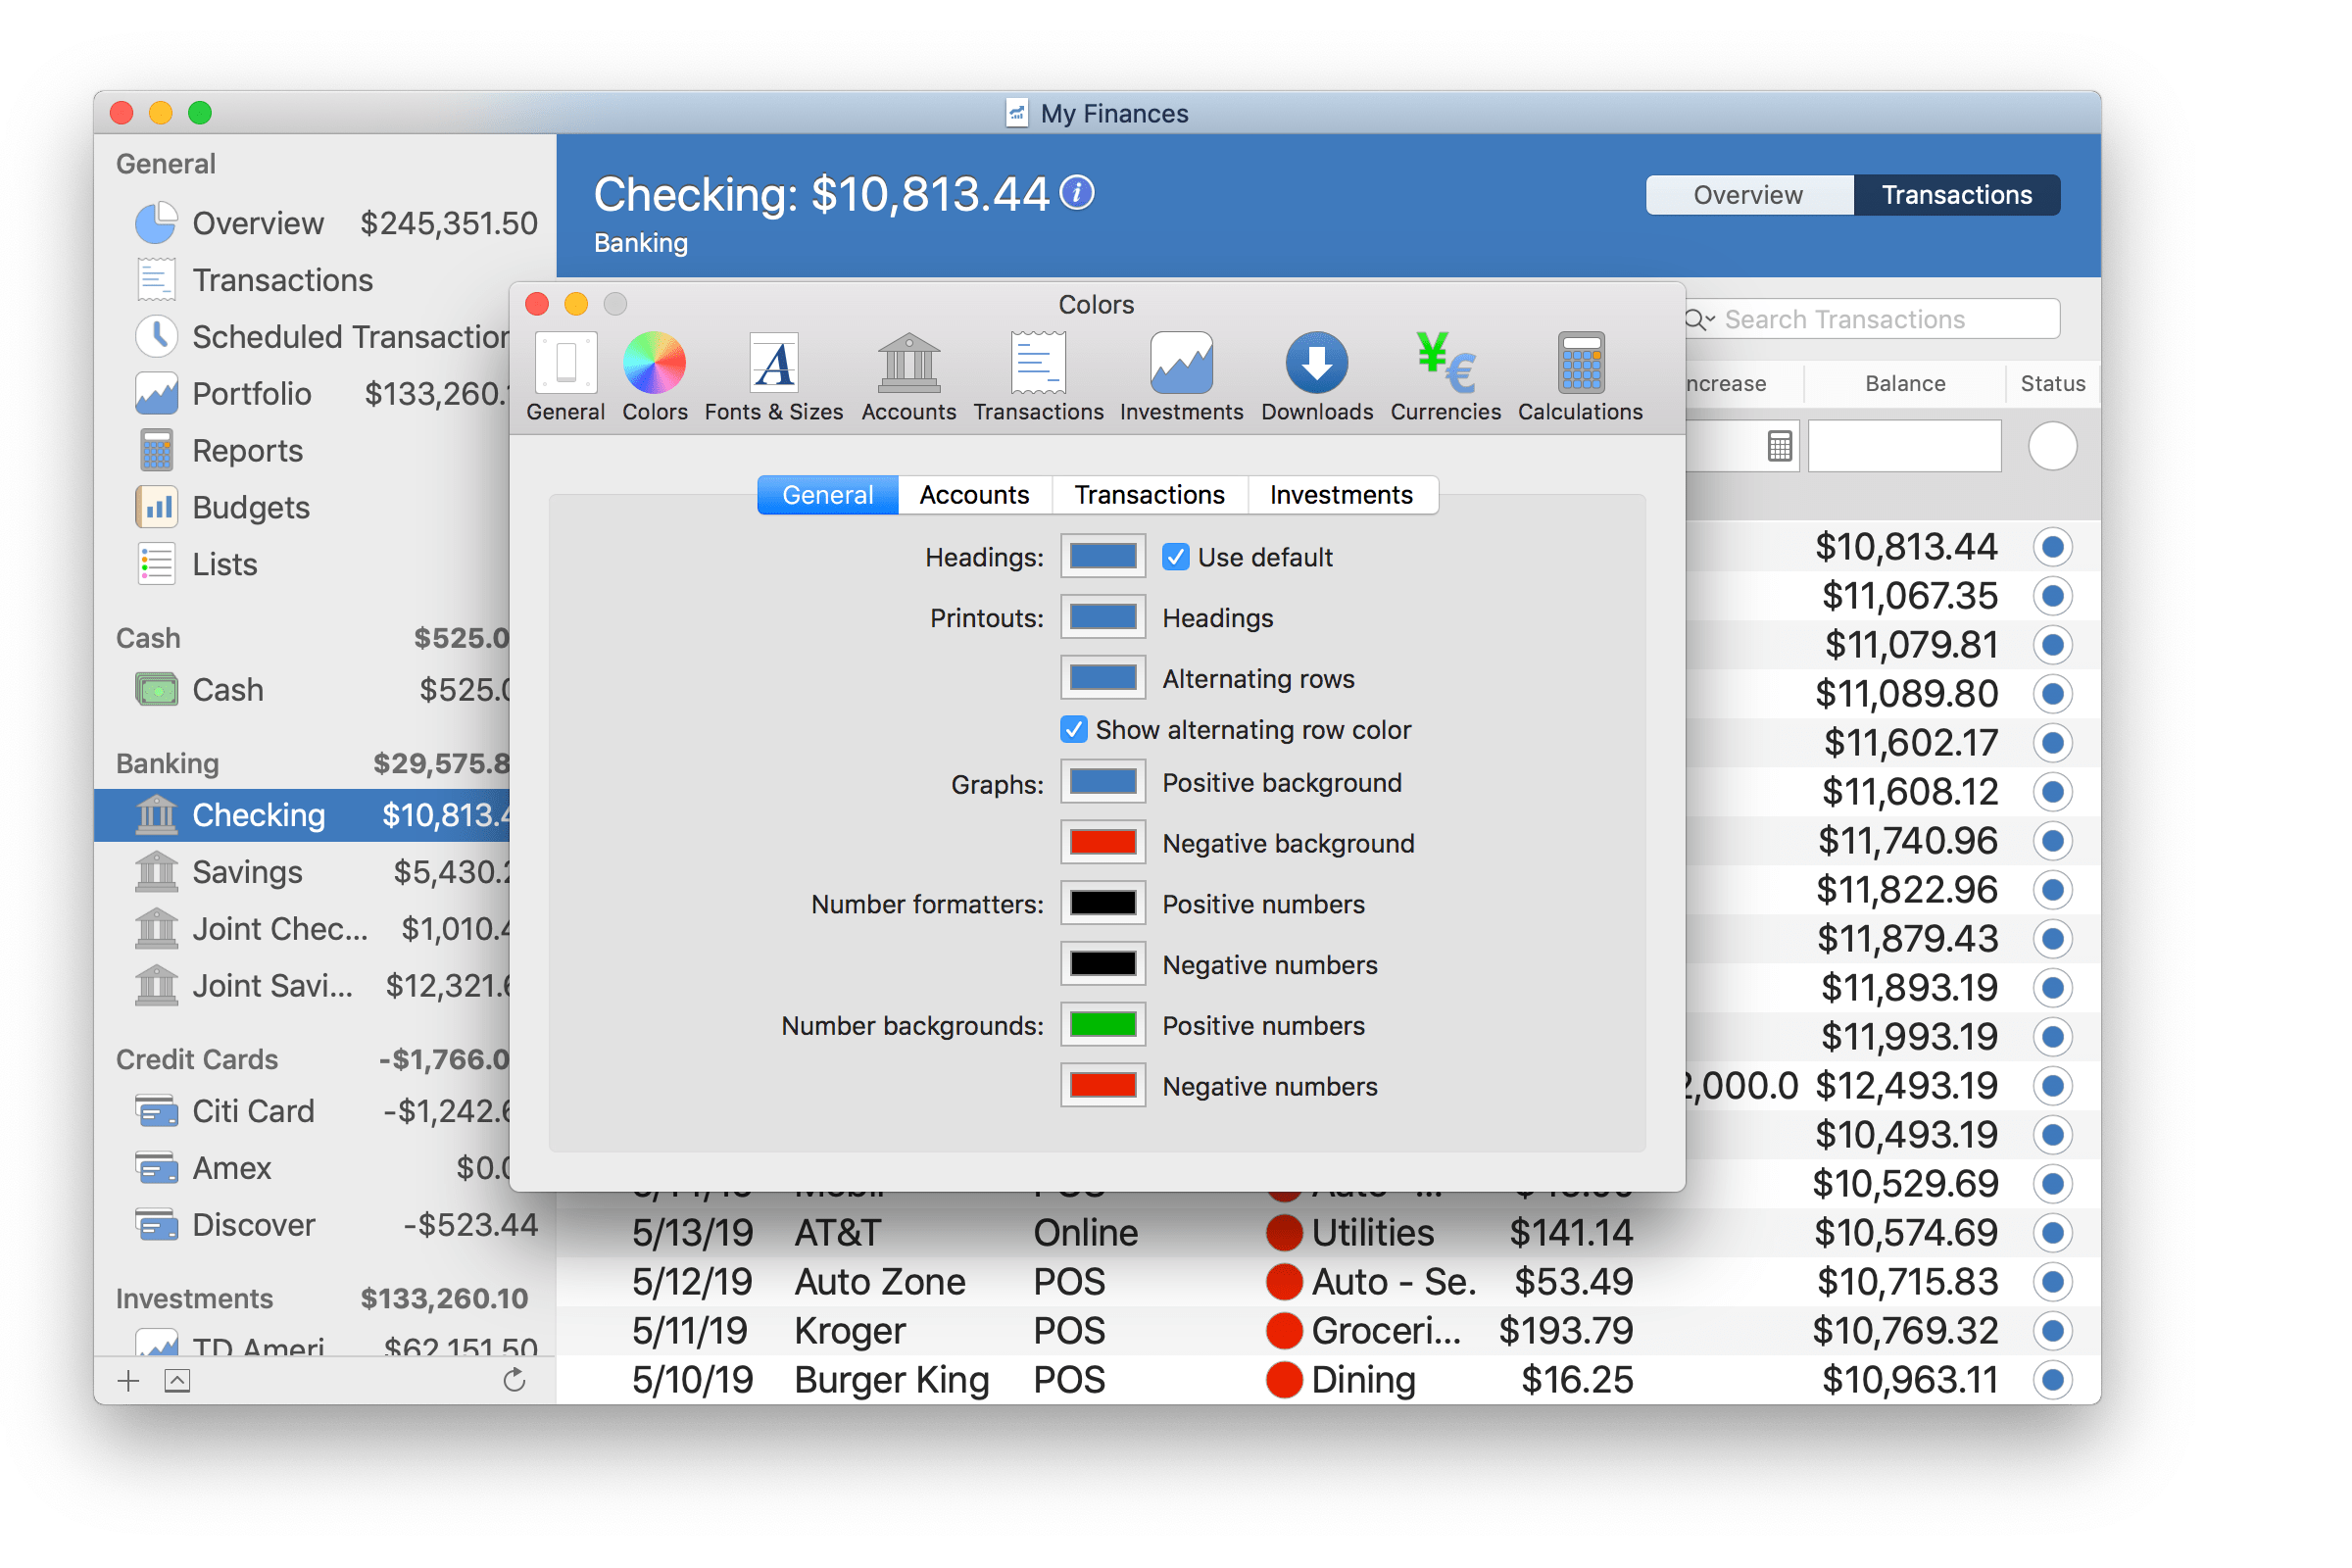Change Number formatters Negative numbers black swatch

[1103, 965]
